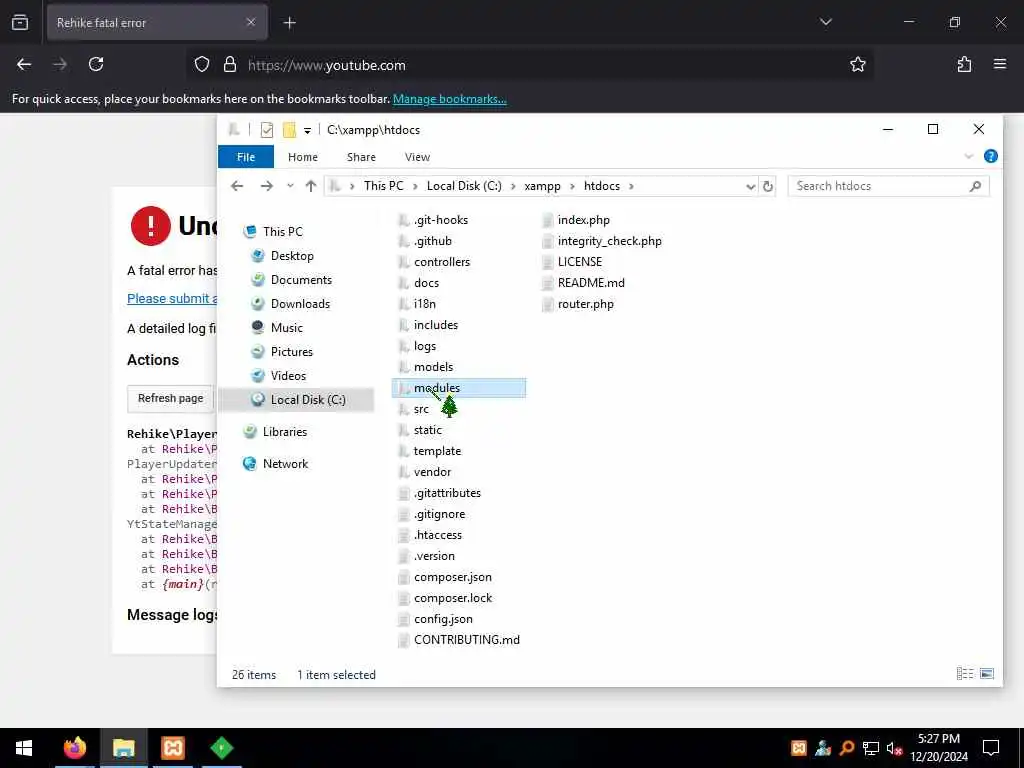Select Music in navigation pane
The height and width of the screenshot is (768, 1024).
[x=286, y=328]
